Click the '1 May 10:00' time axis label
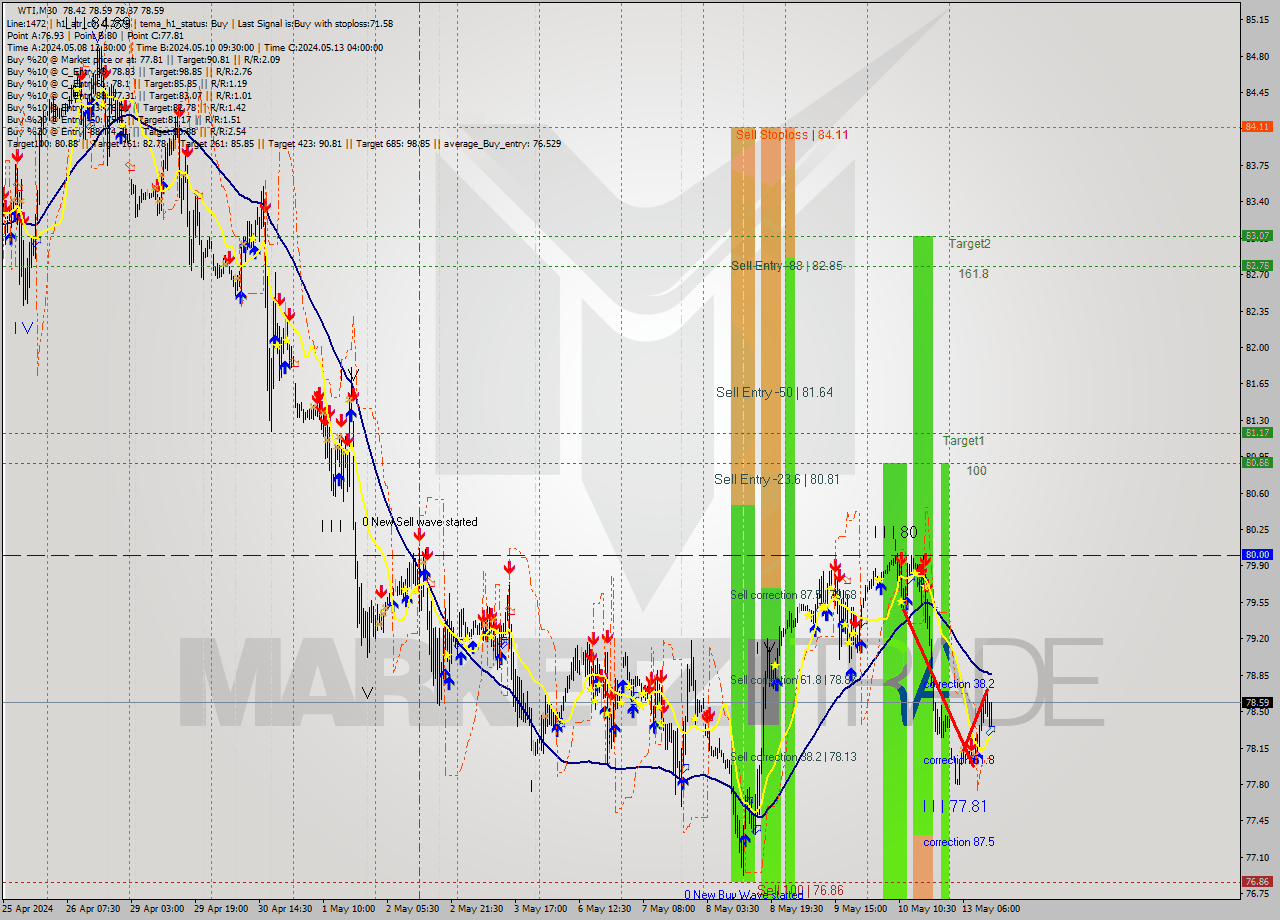 (349, 909)
